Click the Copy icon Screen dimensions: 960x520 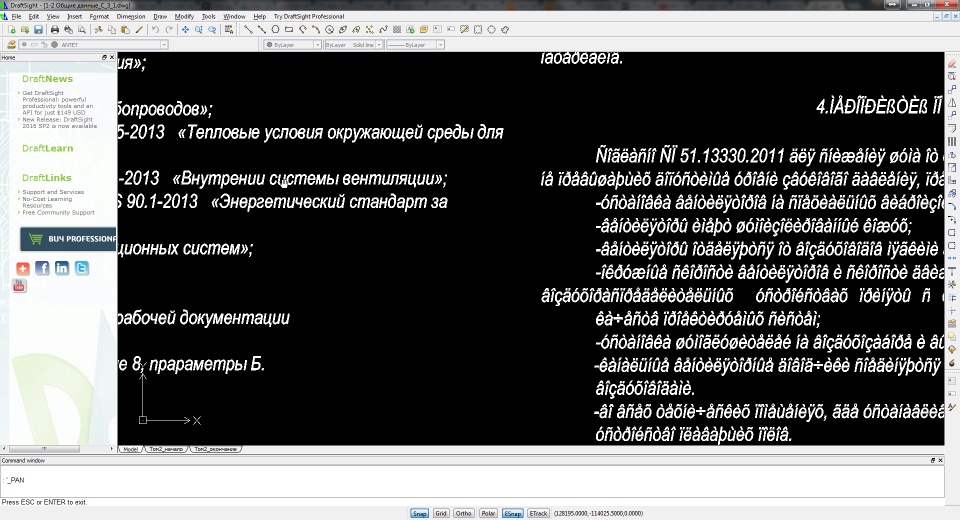(111, 29)
